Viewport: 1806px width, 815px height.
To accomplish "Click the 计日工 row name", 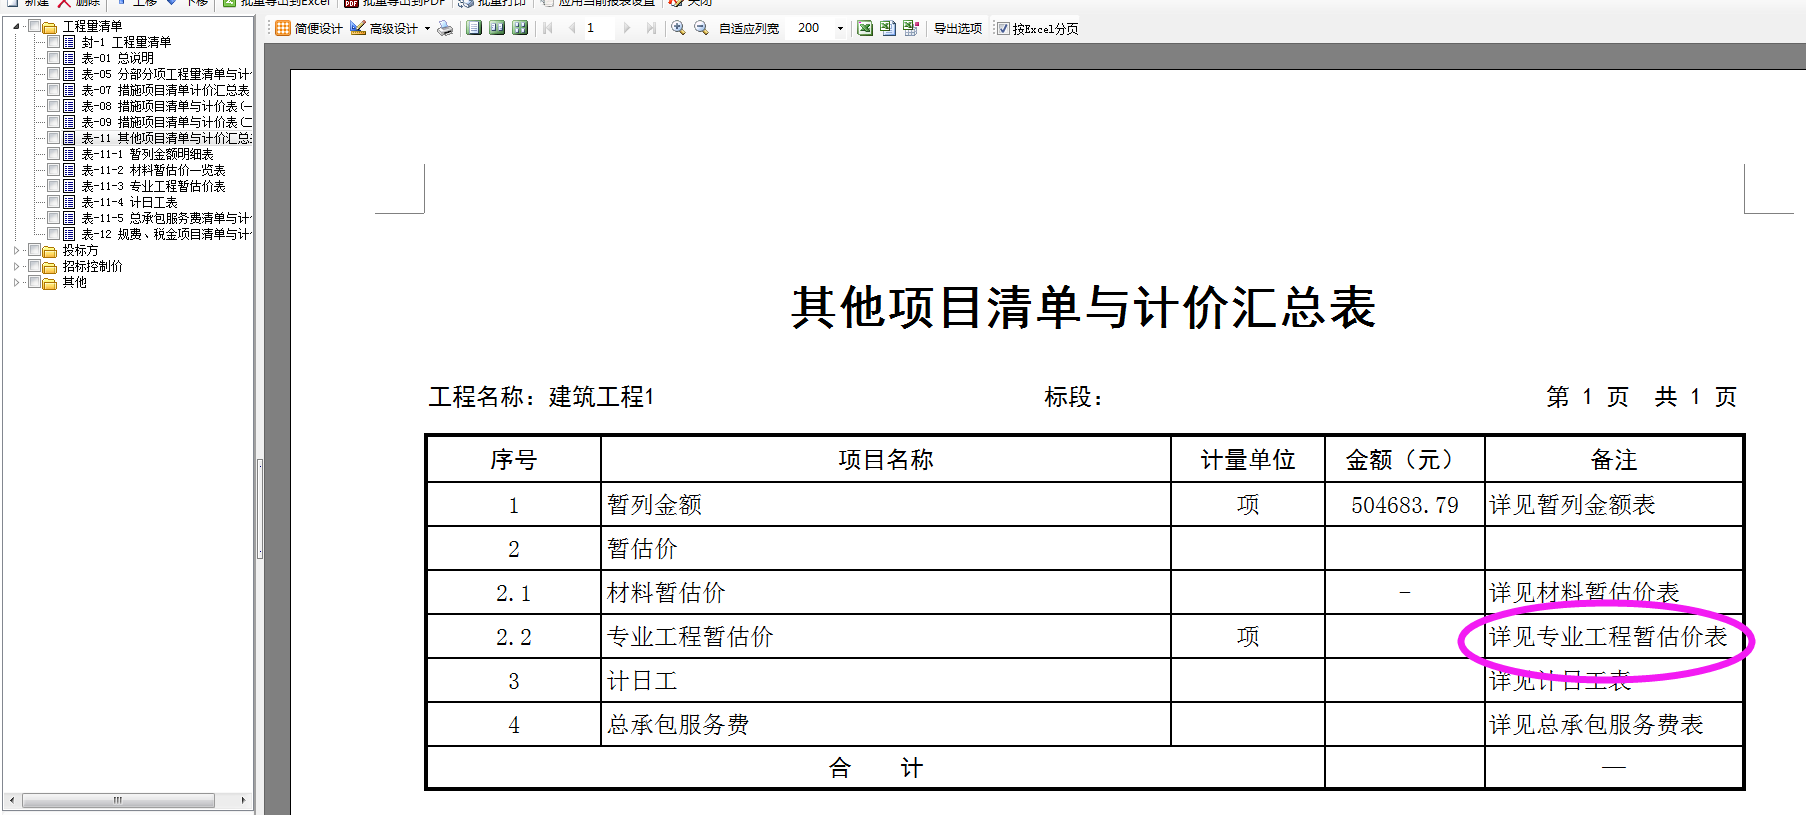I will [642, 681].
